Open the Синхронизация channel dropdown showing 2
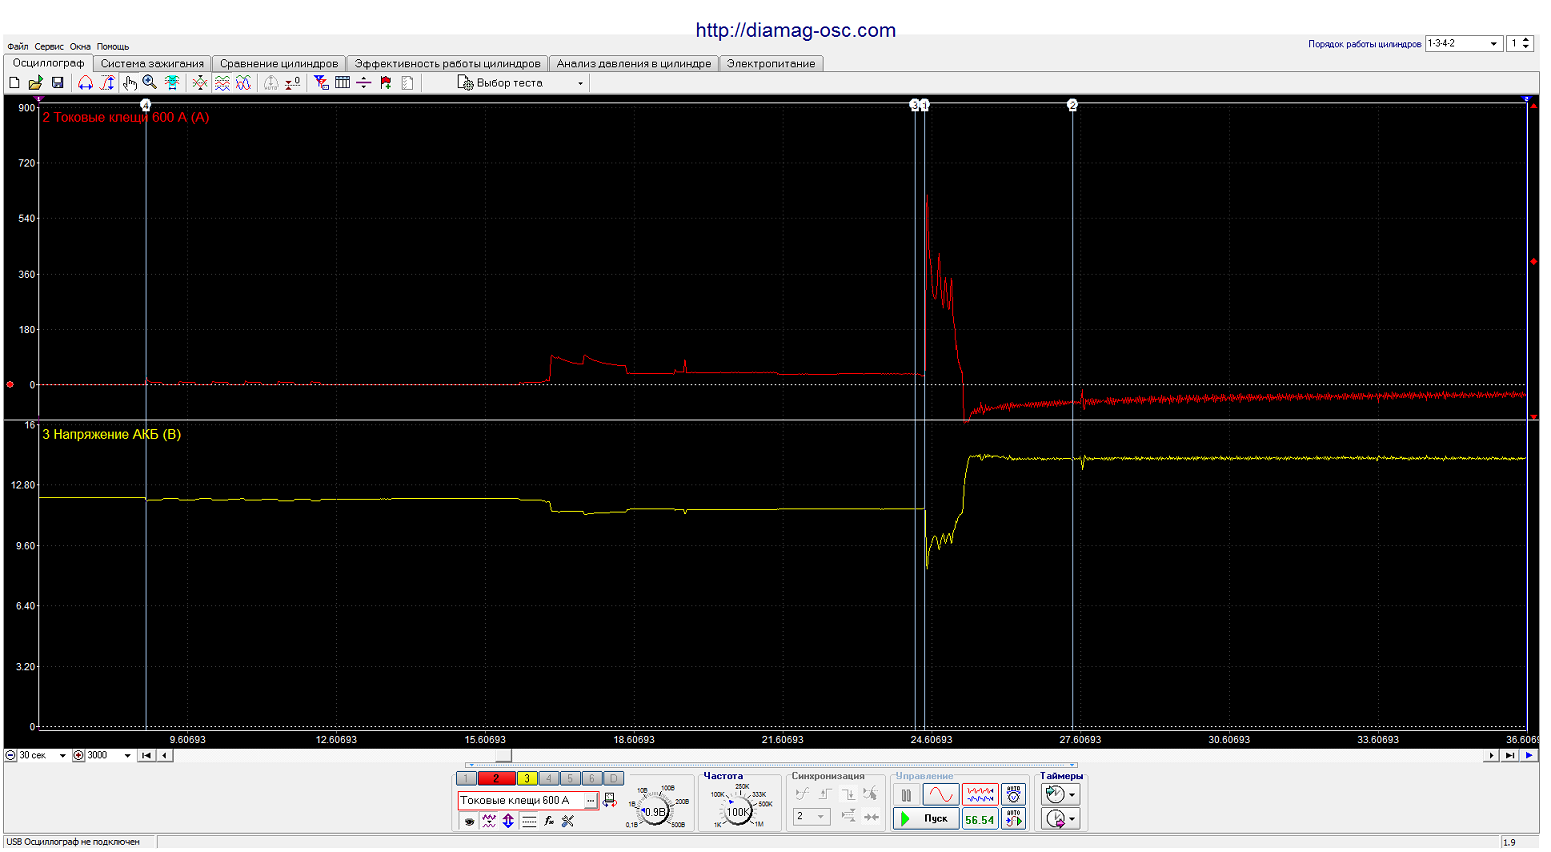 click(x=811, y=817)
